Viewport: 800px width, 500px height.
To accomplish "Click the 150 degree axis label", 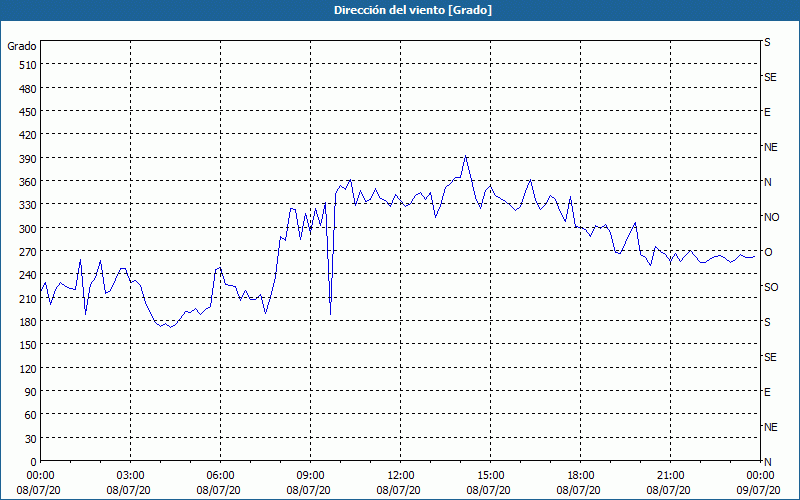I will tap(29, 345).
